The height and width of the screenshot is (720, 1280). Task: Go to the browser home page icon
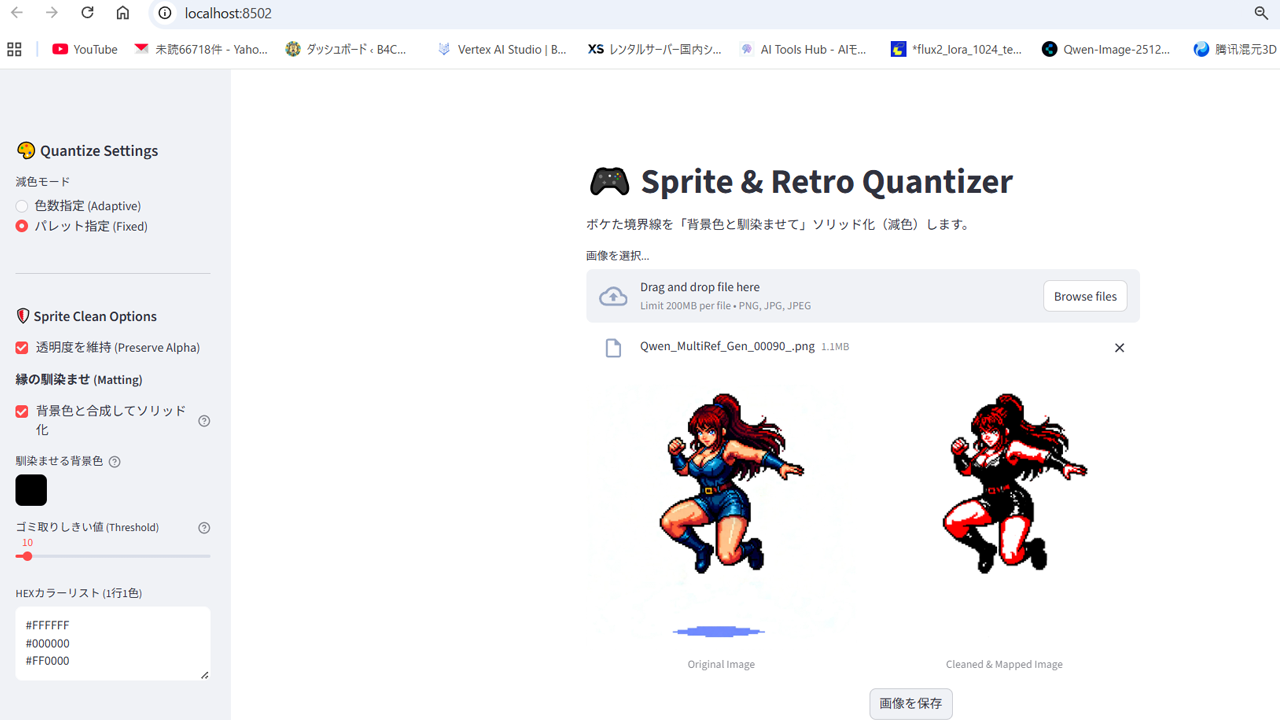(122, 13)
